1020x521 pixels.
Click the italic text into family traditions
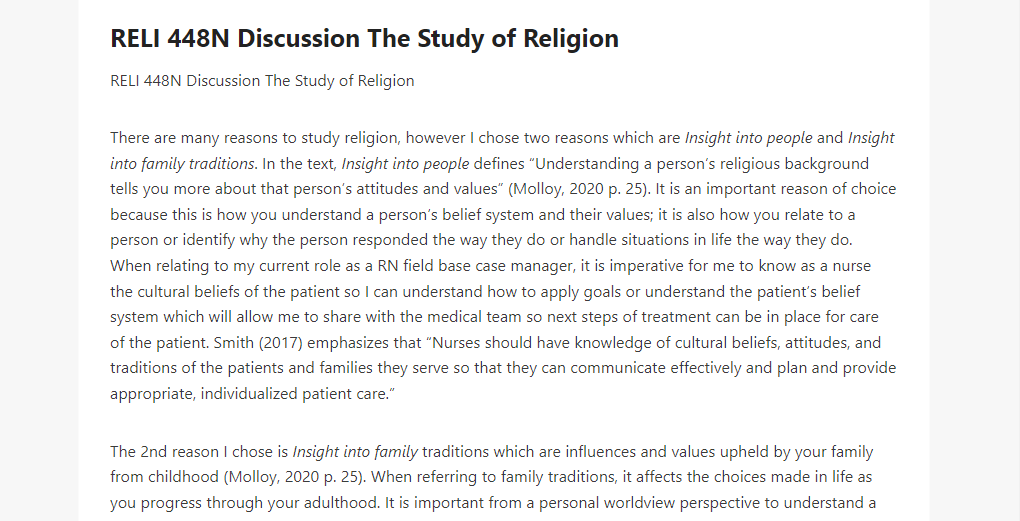(x=182, y=164)
